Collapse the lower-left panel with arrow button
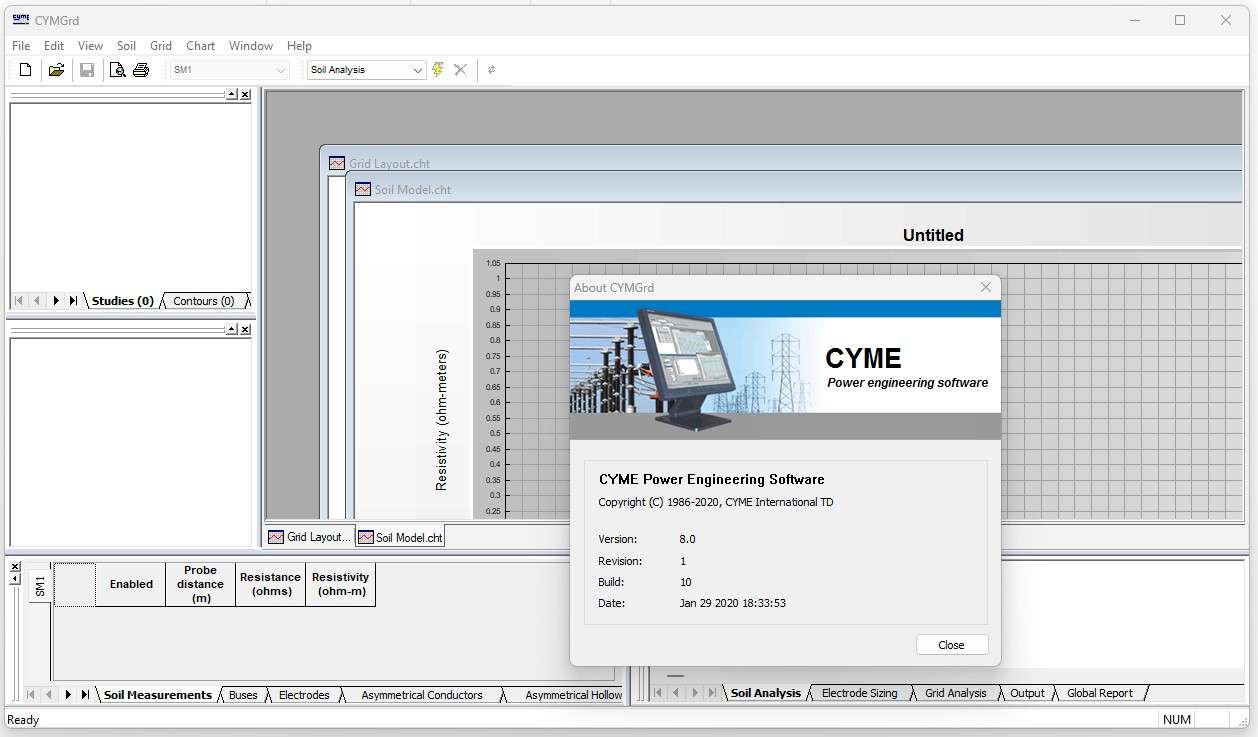The height and width of the screenshot is (737, 1258). (x=231, y=328)
